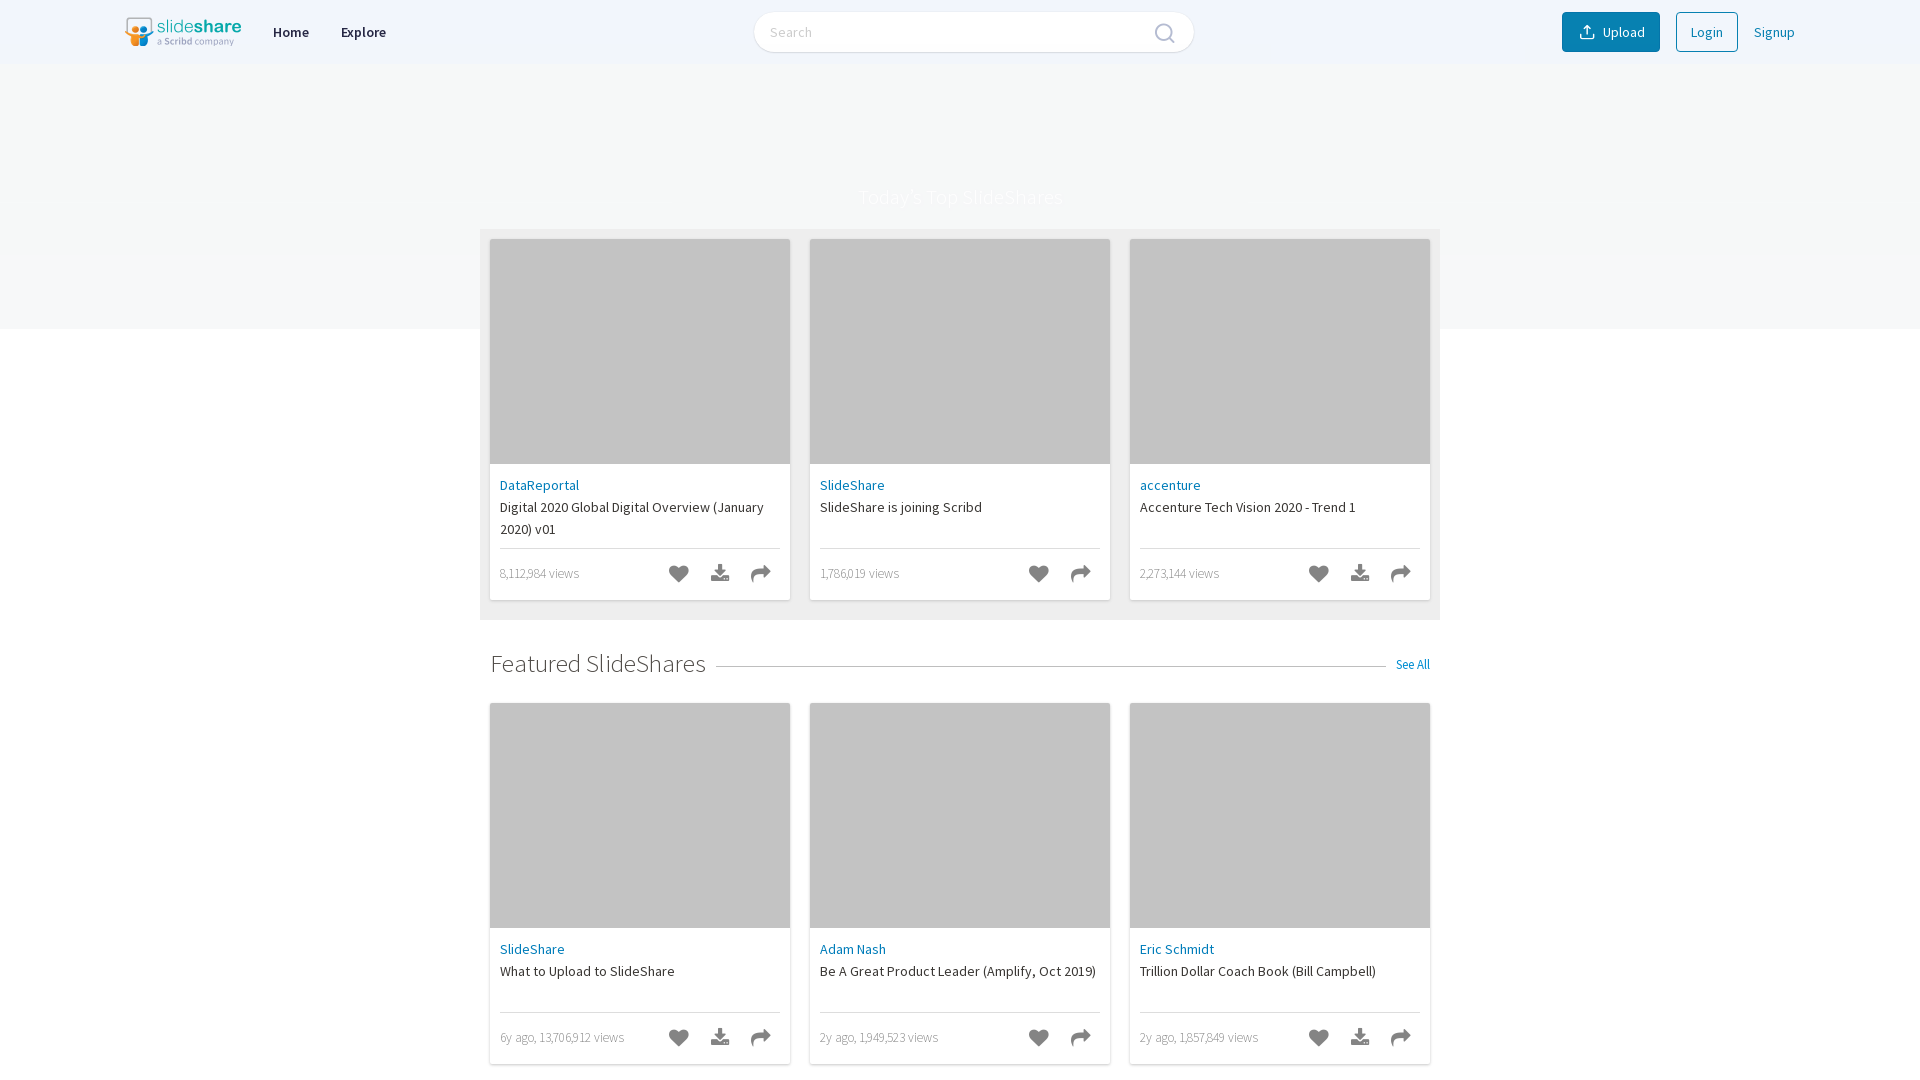Open the What to Upload to SlideShare thumbnail
Viewport: 1920px width, 1080px height.
(x=640, y=815)
